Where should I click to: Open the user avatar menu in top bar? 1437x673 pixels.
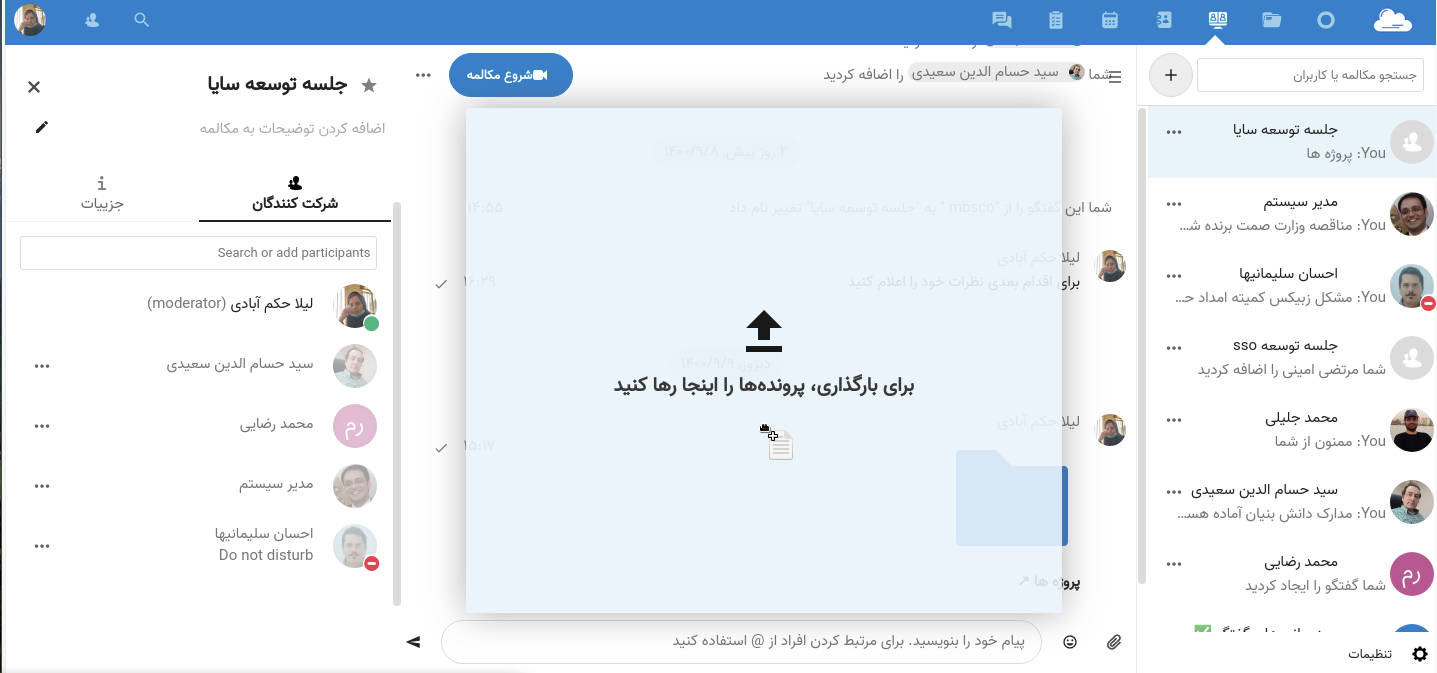coord(30,20)
